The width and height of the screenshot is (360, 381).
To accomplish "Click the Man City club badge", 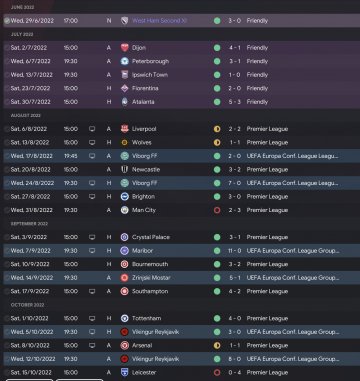I will coord(125,210).
